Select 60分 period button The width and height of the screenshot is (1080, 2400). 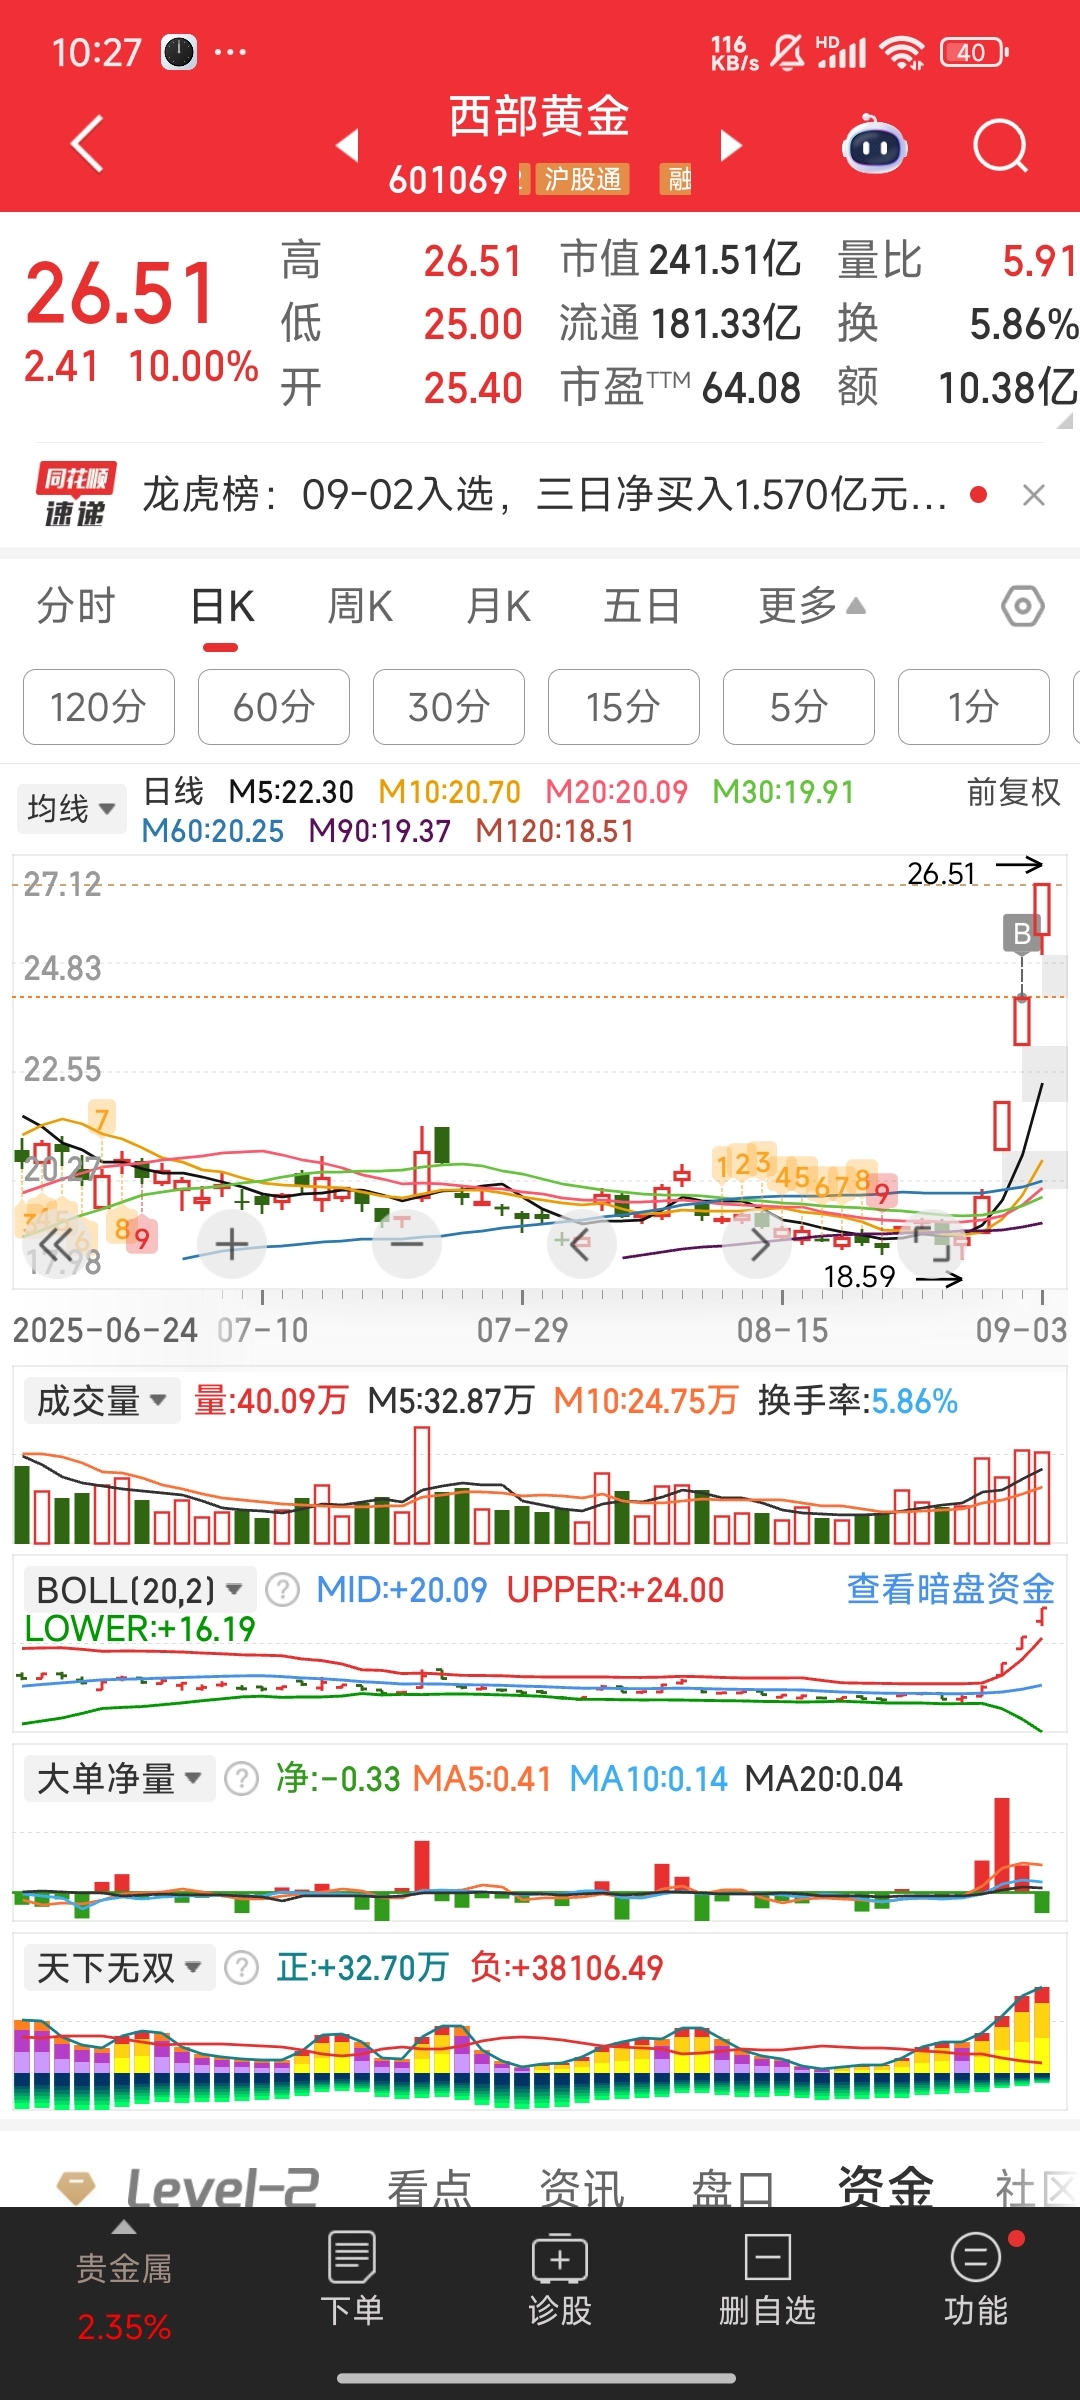(274, 707)
